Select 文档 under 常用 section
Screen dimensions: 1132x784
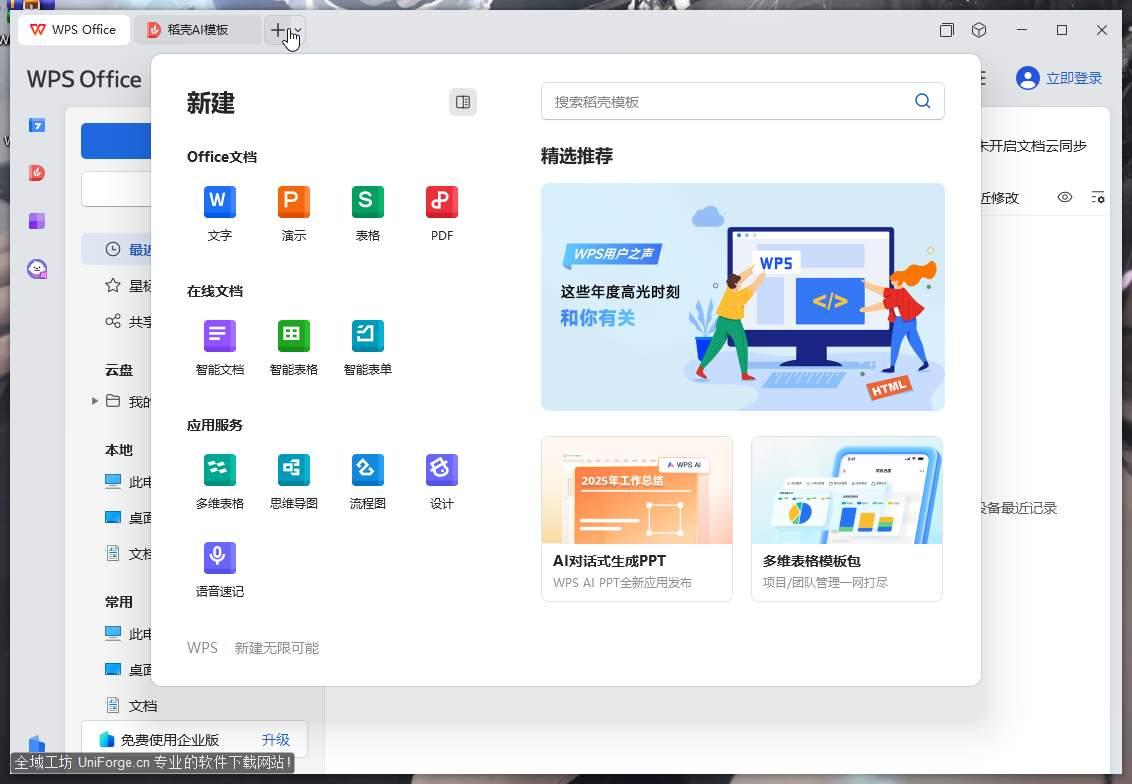131,705
